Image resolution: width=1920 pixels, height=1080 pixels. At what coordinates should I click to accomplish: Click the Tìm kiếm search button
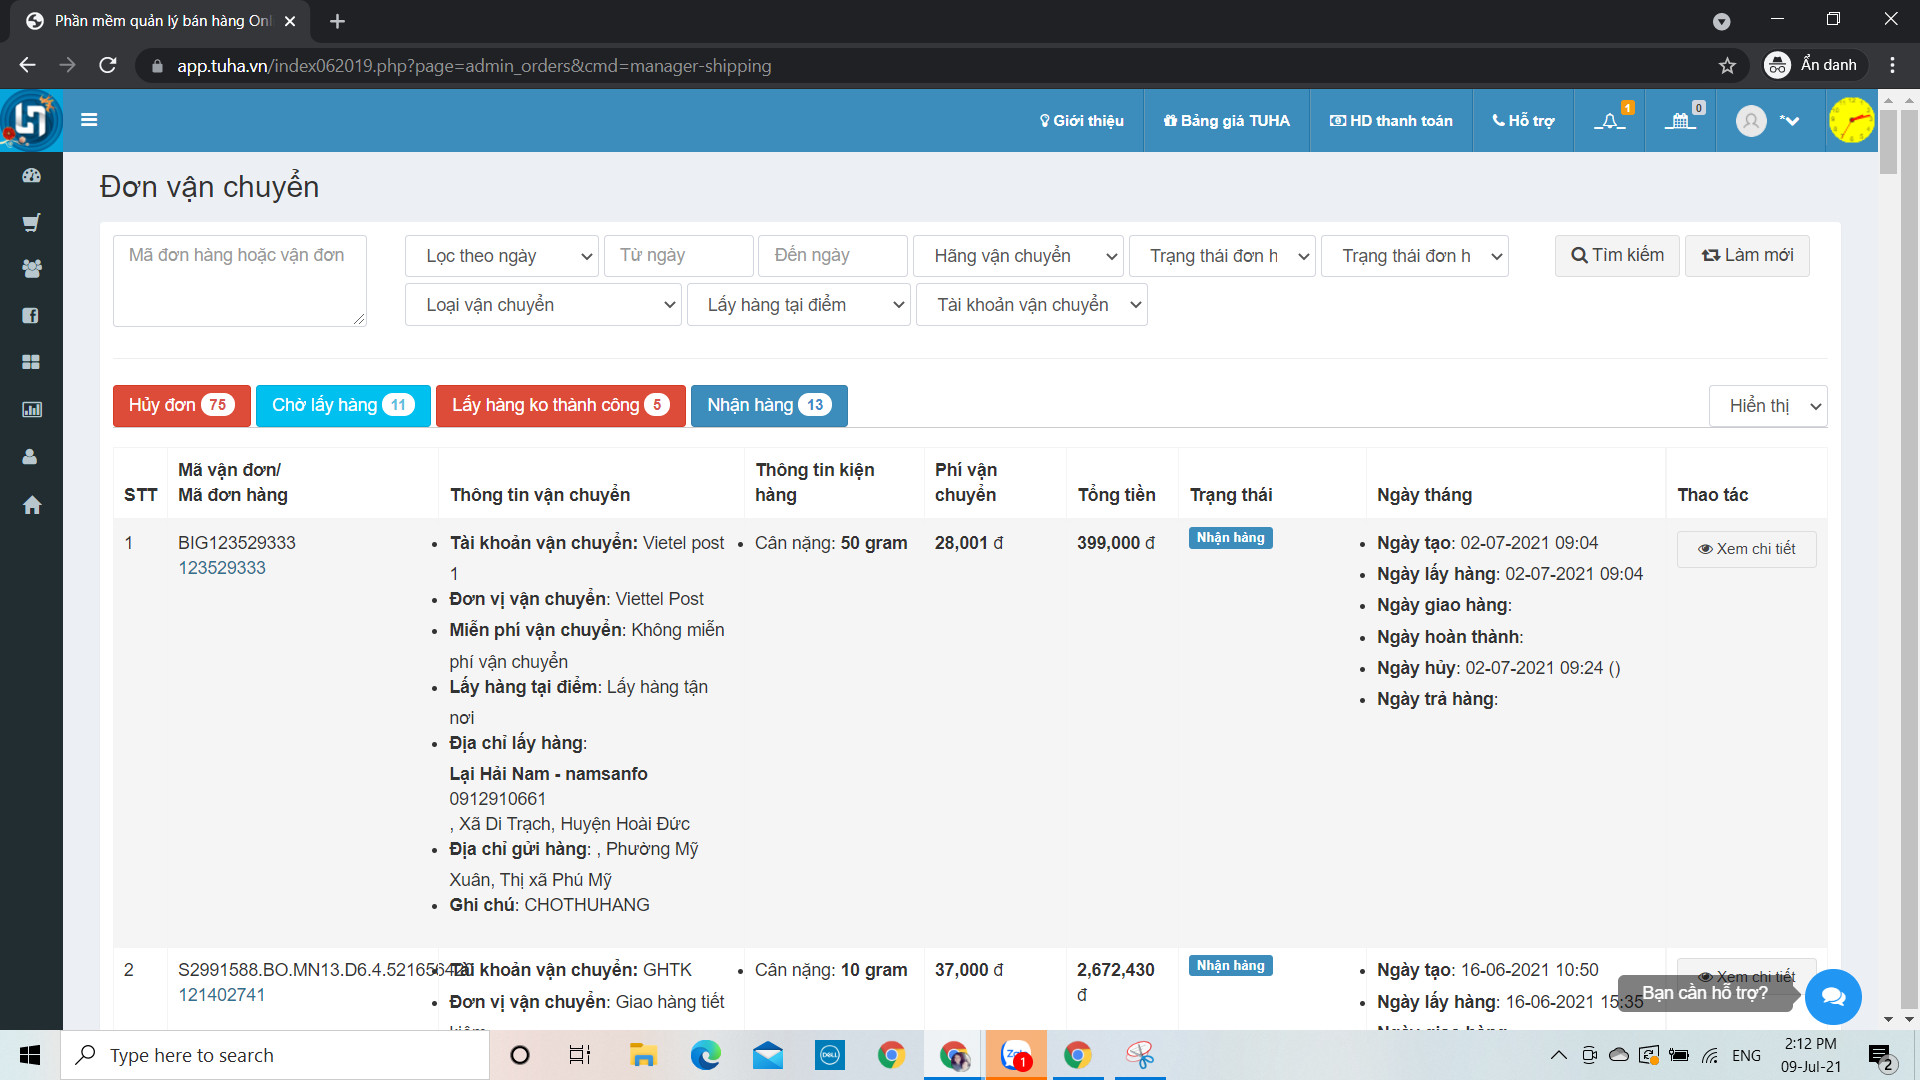click(1616, 256)
